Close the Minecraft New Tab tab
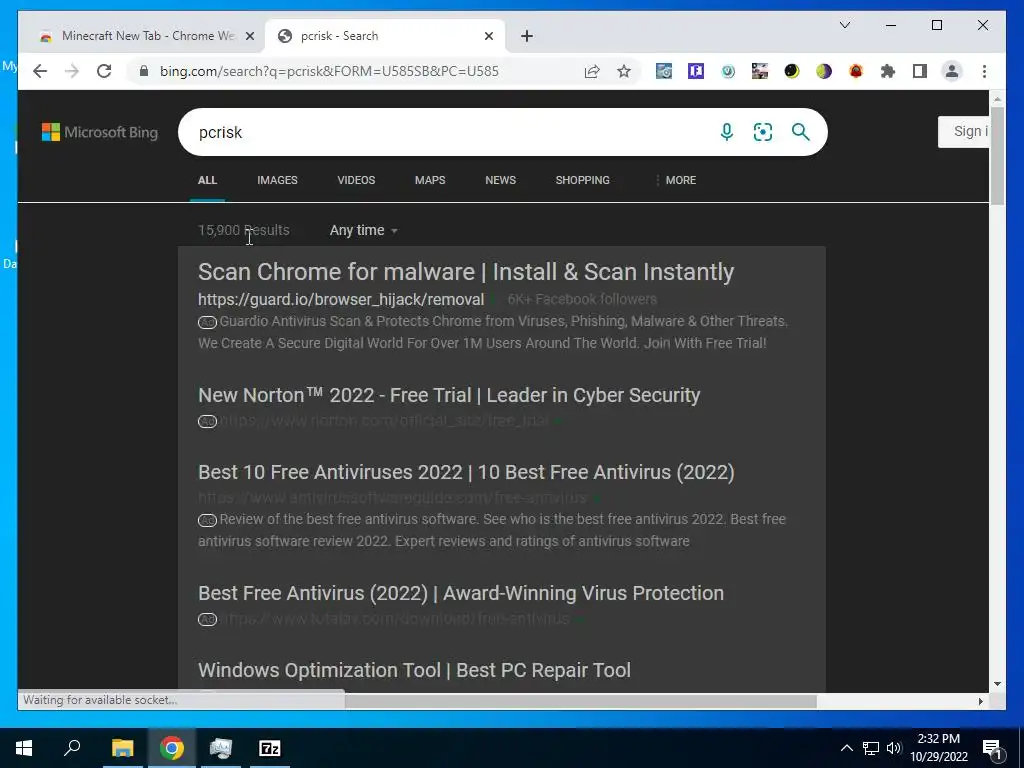The image size is (1024, 768). coord(249,37)
